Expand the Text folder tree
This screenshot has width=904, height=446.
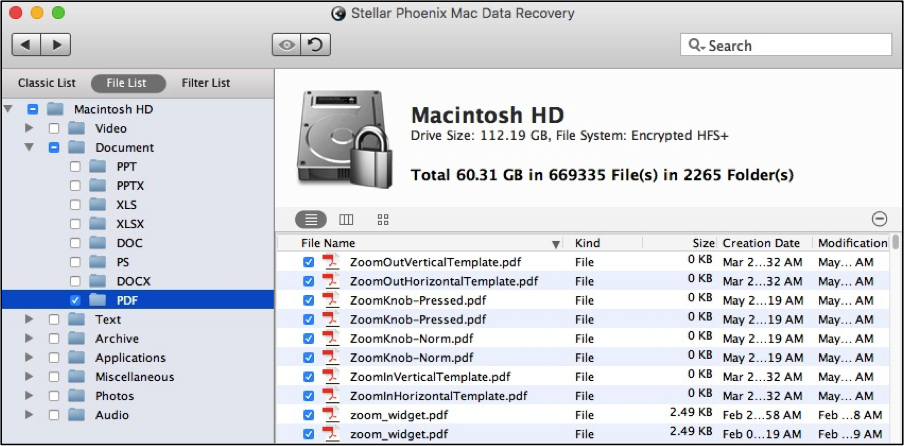point(29,319)
